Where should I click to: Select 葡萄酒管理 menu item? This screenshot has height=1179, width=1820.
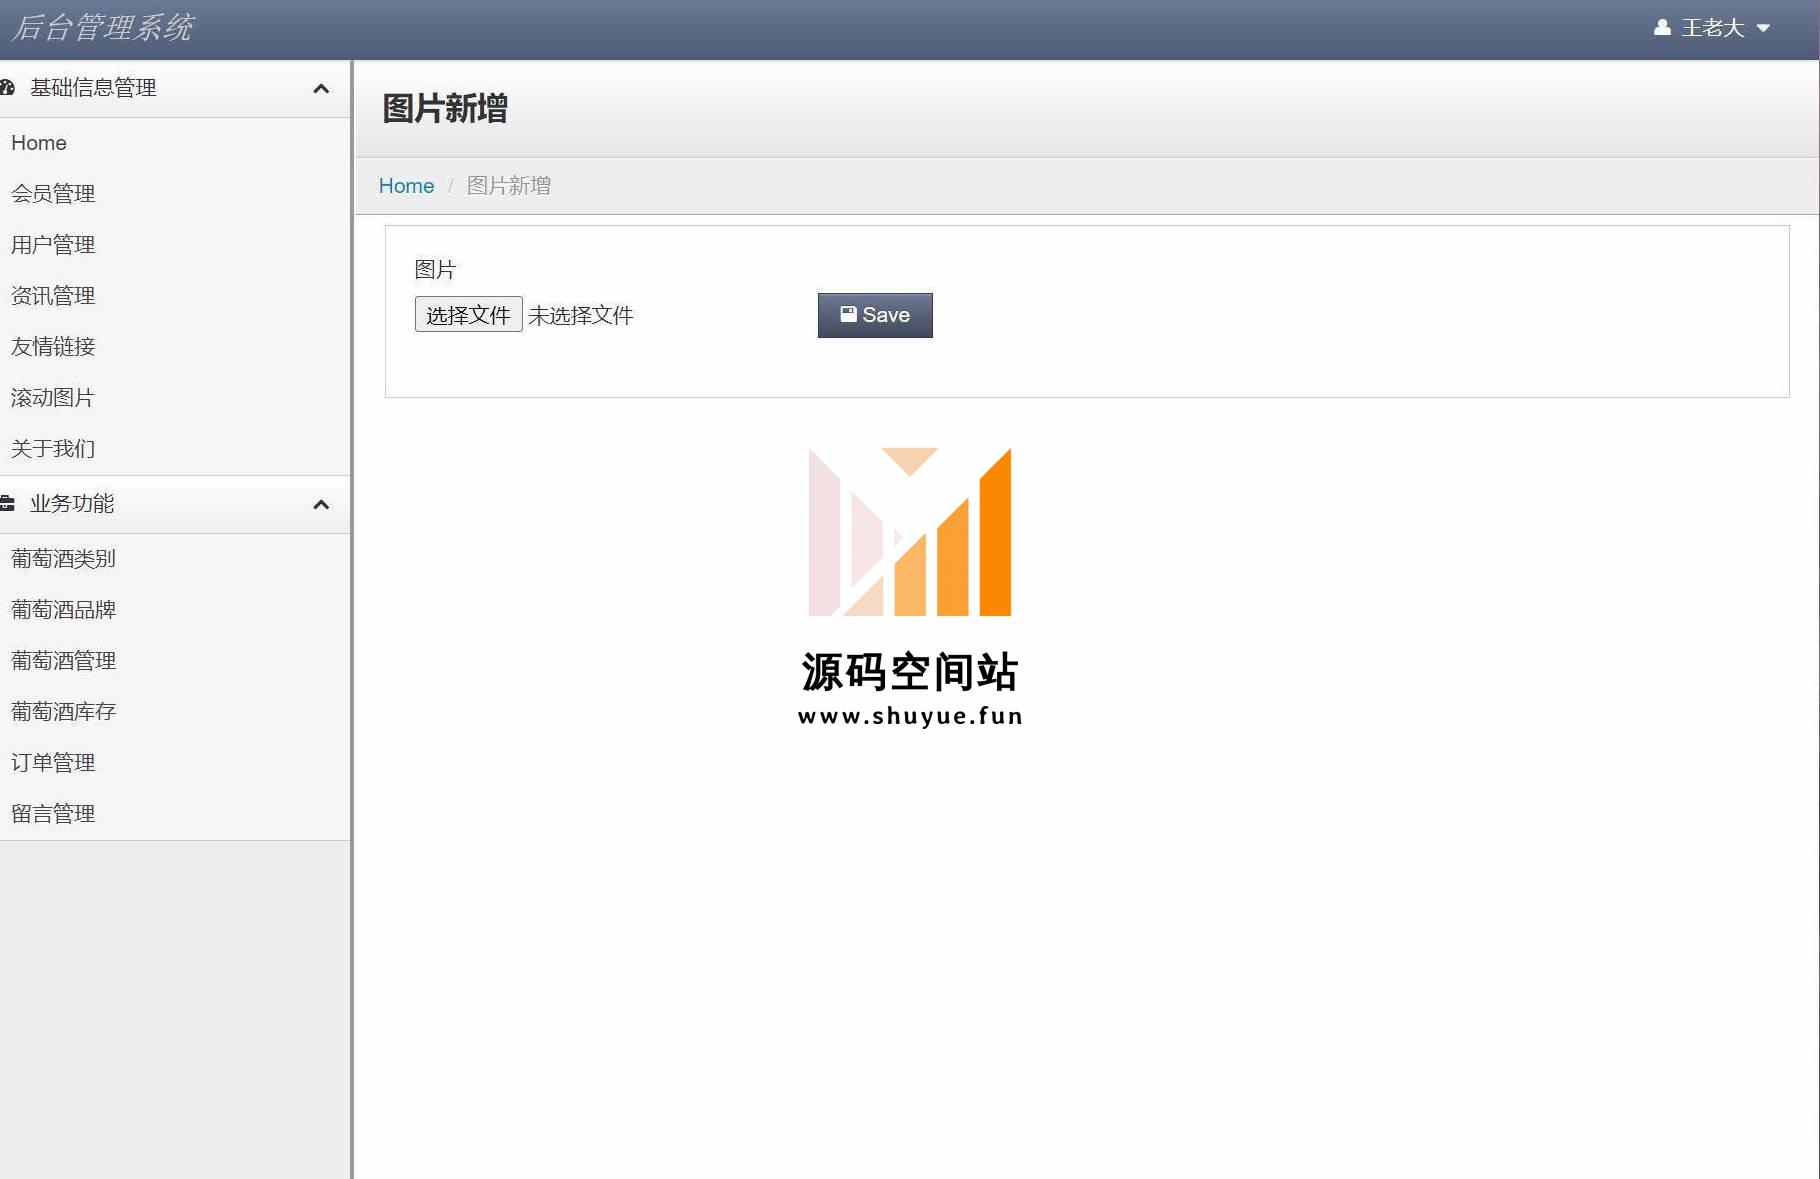[64, 661]
